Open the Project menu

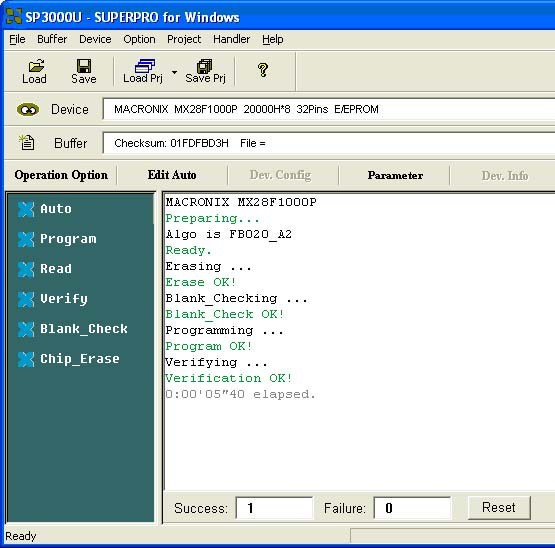pyautogui.click(x=184, y=39)
